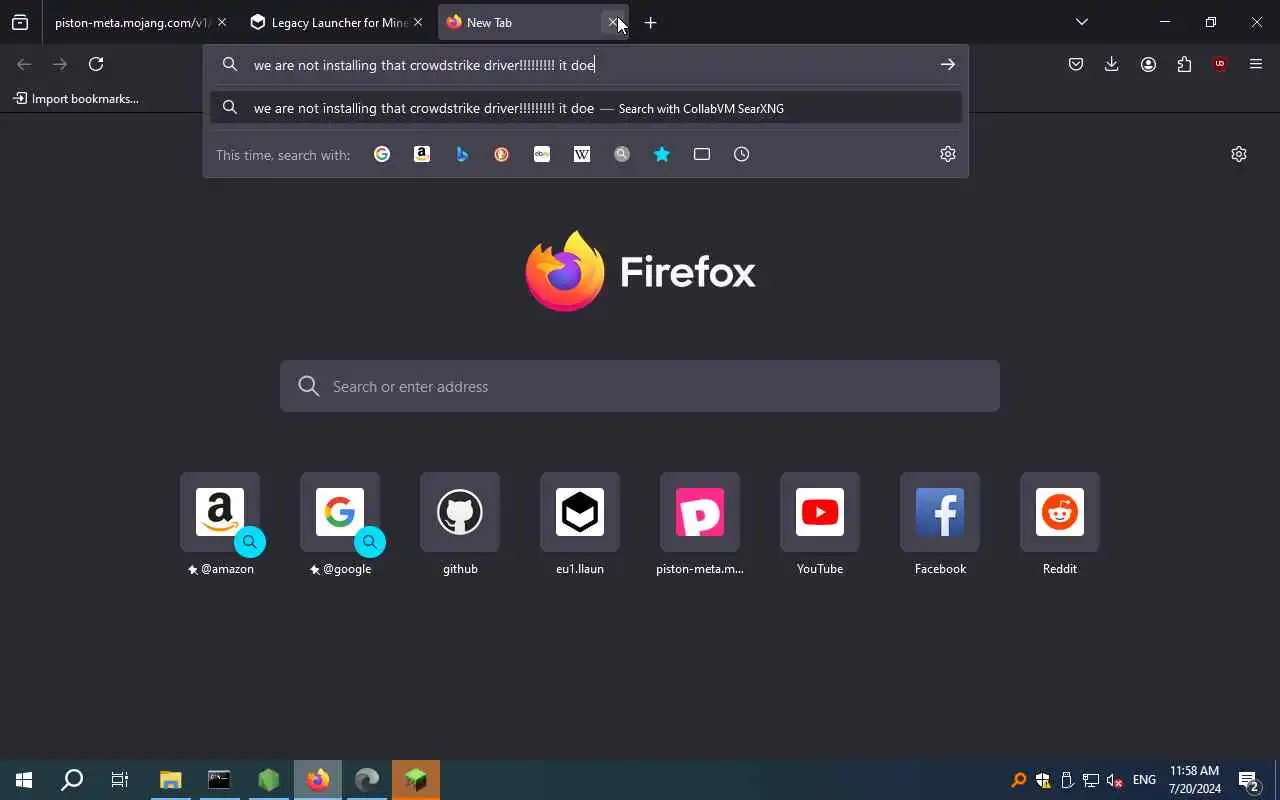The width and height of the screenshot is (1280, 800).
Task: List all tabs with dropdown chevron
Action: [x=1082, y=22]
